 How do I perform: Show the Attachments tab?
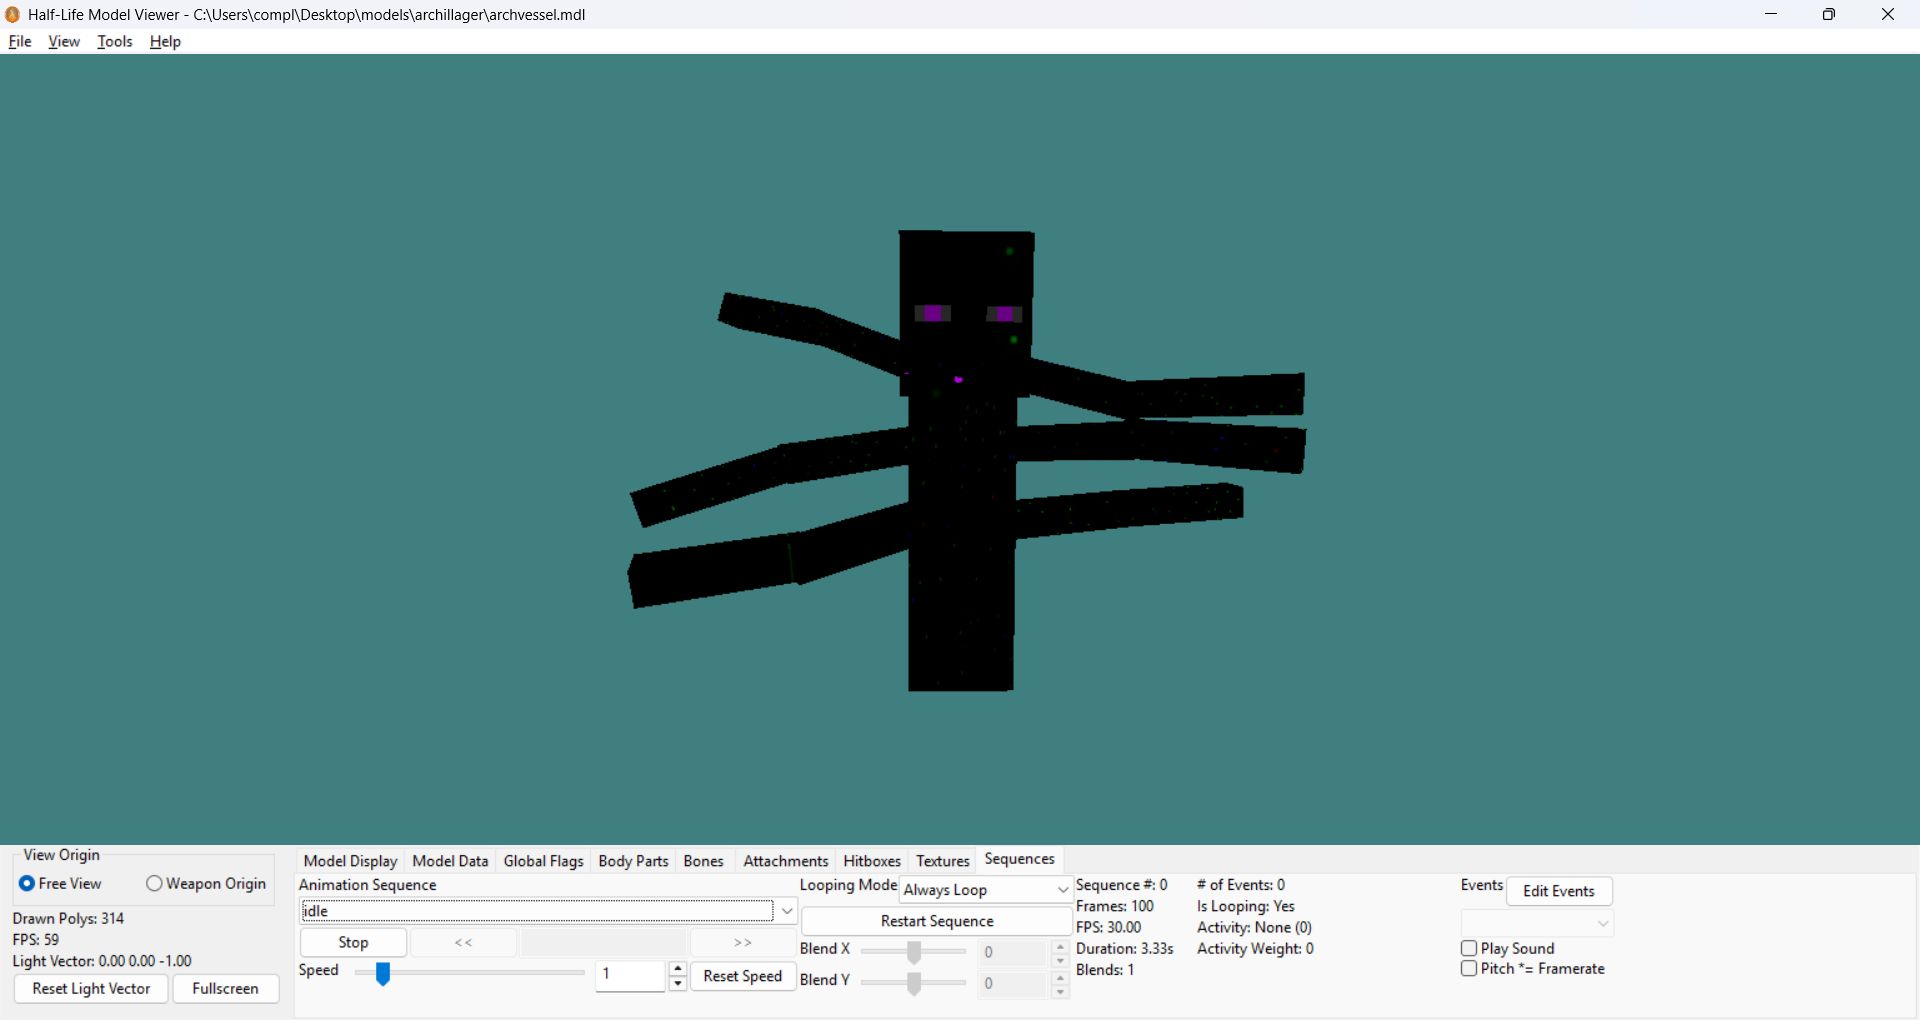click(786, 861)
